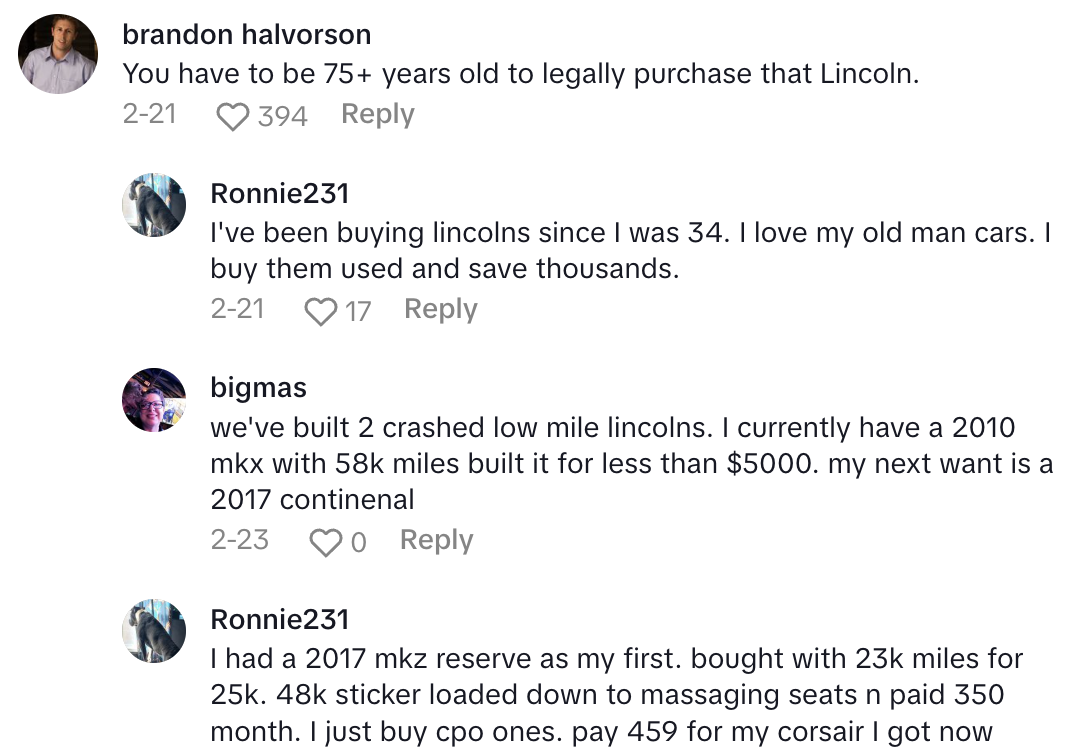Tap the heart on Ronnie231's old man cars comment
The image size is (1078, 756).
click(321, 311)
